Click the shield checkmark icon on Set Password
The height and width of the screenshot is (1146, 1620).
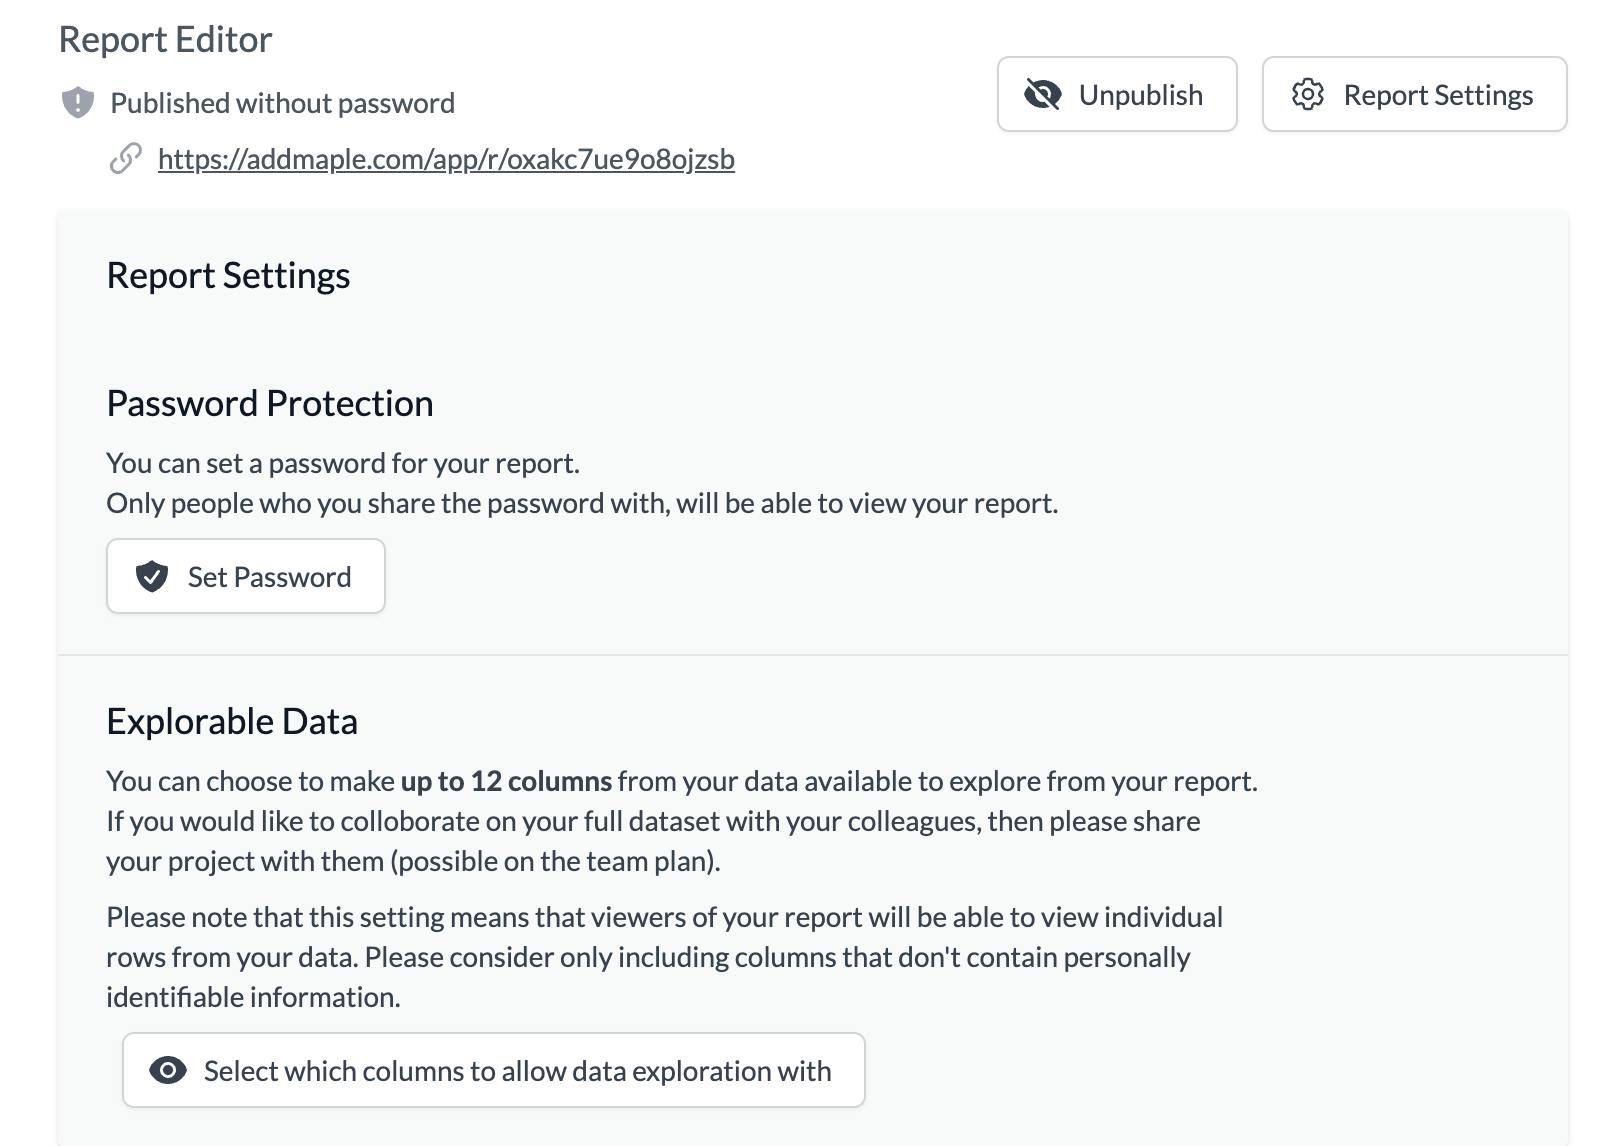tap(152, 577)
